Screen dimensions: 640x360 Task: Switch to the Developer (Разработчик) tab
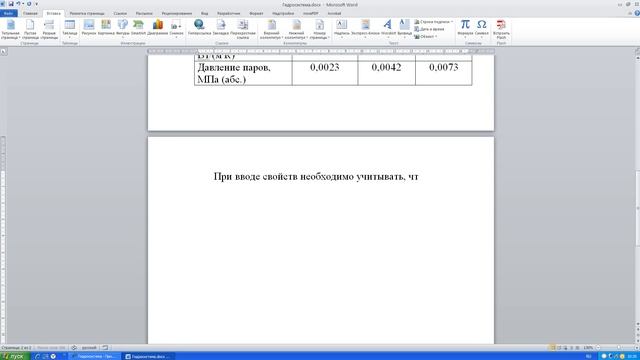coord(229,13)
